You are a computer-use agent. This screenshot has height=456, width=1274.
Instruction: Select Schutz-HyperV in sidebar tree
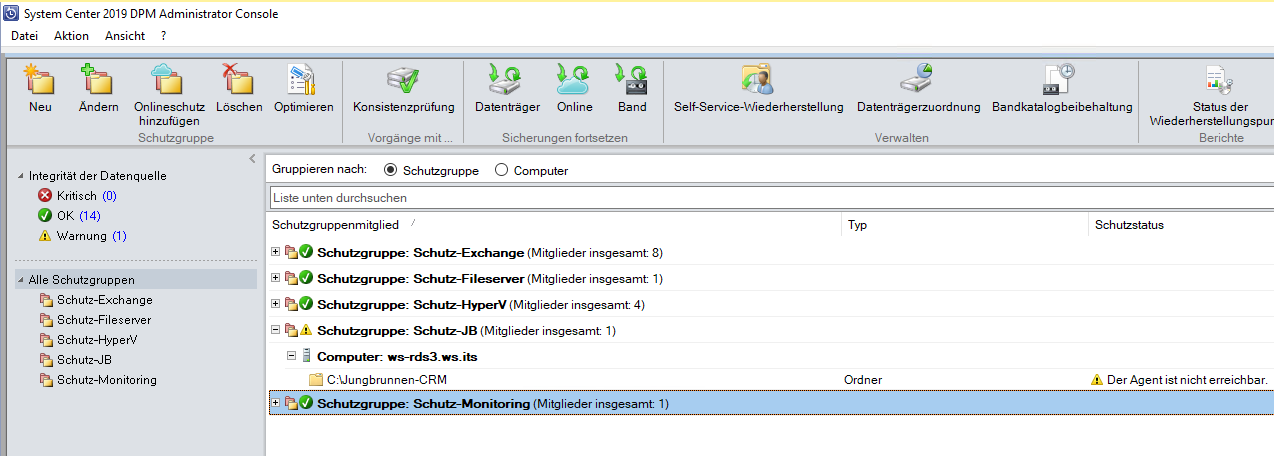click(97, 340)
